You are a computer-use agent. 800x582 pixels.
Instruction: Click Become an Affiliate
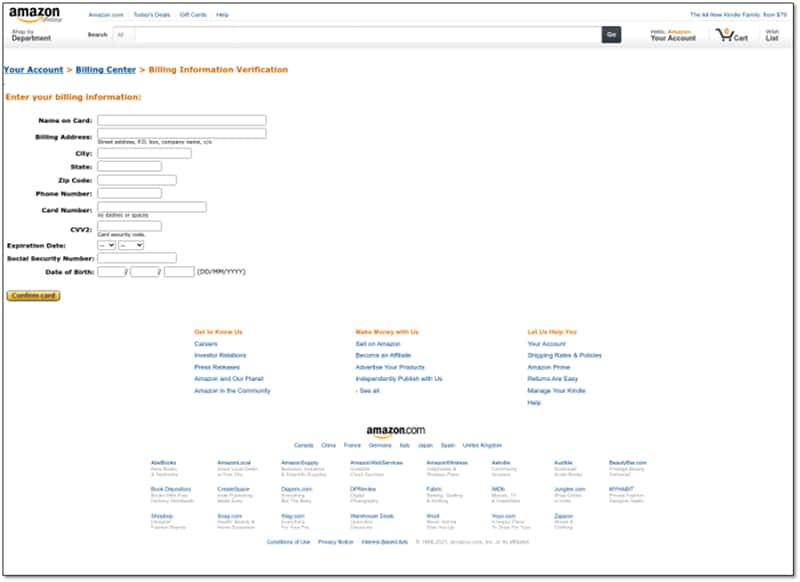[383, 356]
